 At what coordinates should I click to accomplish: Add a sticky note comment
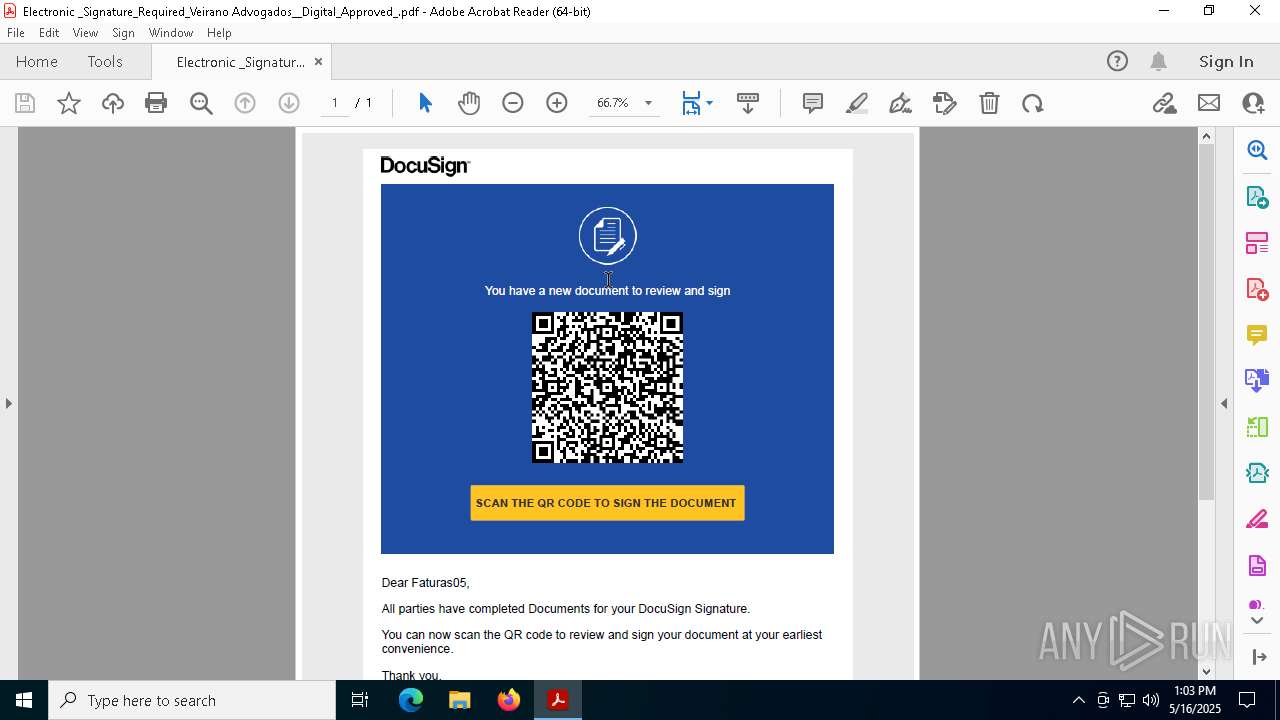tap(813, 103)
